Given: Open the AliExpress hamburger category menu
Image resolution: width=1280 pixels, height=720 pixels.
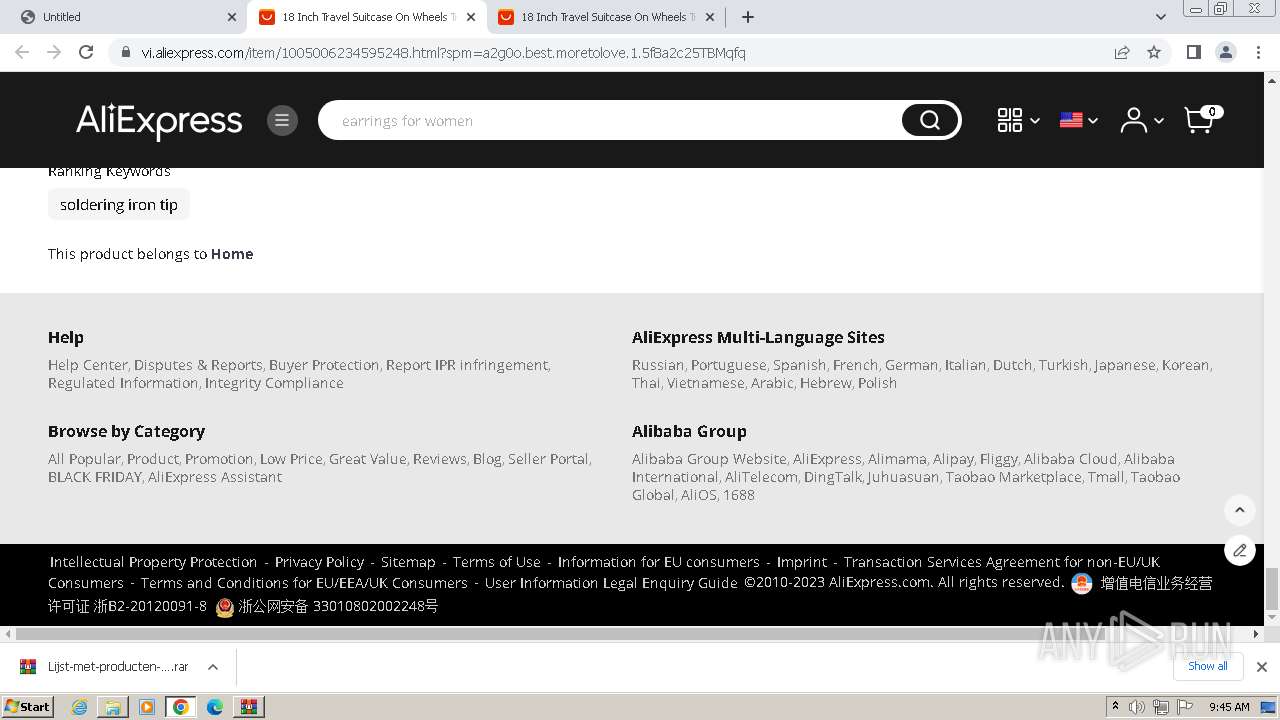Looking at the screenshot, I should (282, 121).
